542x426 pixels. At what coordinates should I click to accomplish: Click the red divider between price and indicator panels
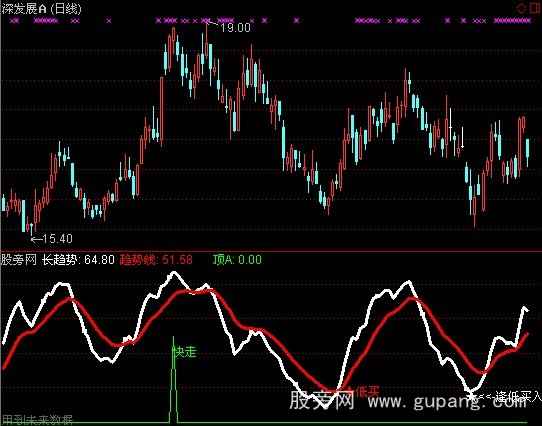pos(271,251)
